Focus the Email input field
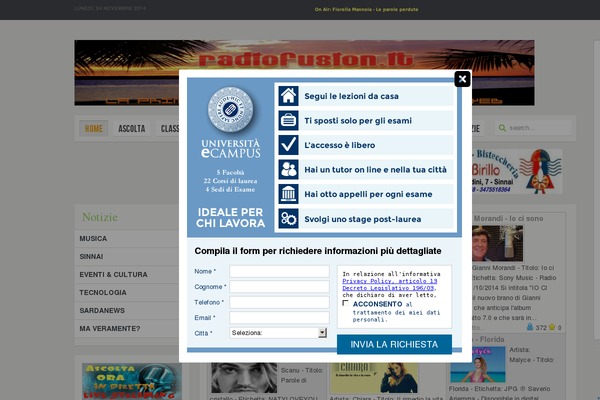This screenshot has height=400, width=600. 279,318
